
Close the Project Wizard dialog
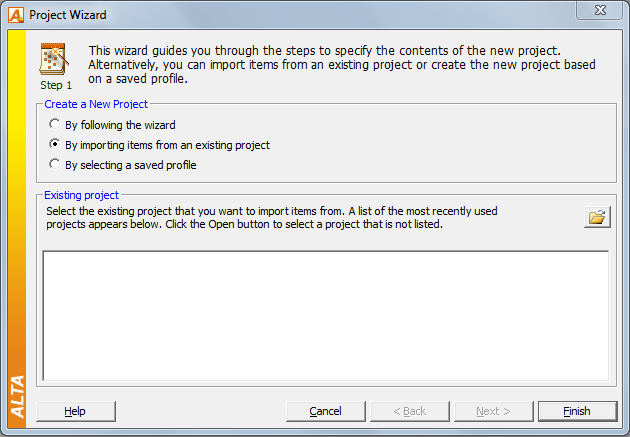(600, 10)
